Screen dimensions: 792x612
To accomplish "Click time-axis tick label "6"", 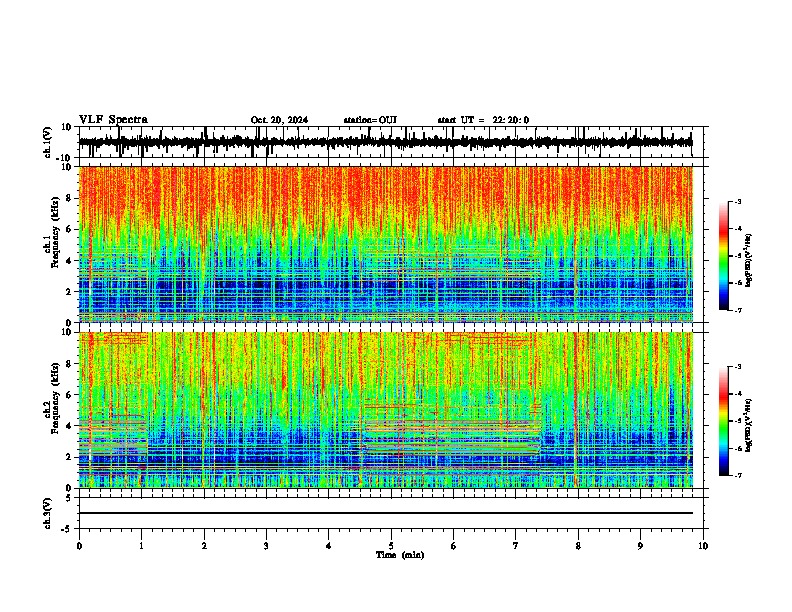I will pos(454,546).
